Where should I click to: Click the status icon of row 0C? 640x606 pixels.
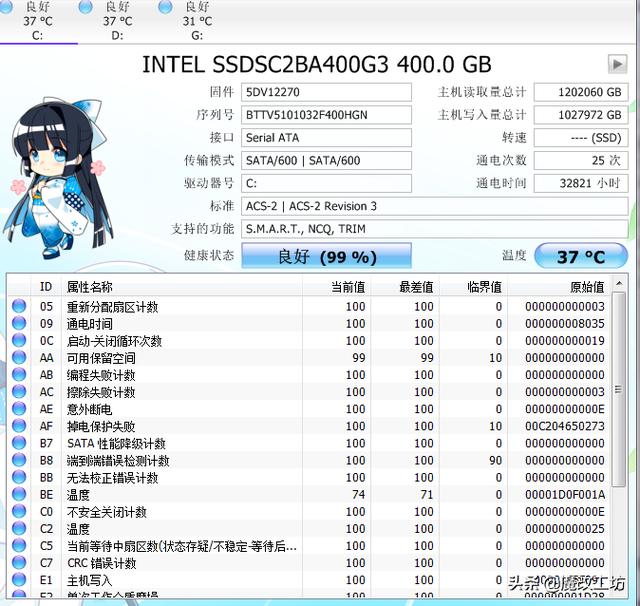pyautogui.click(x=19, y=340)
